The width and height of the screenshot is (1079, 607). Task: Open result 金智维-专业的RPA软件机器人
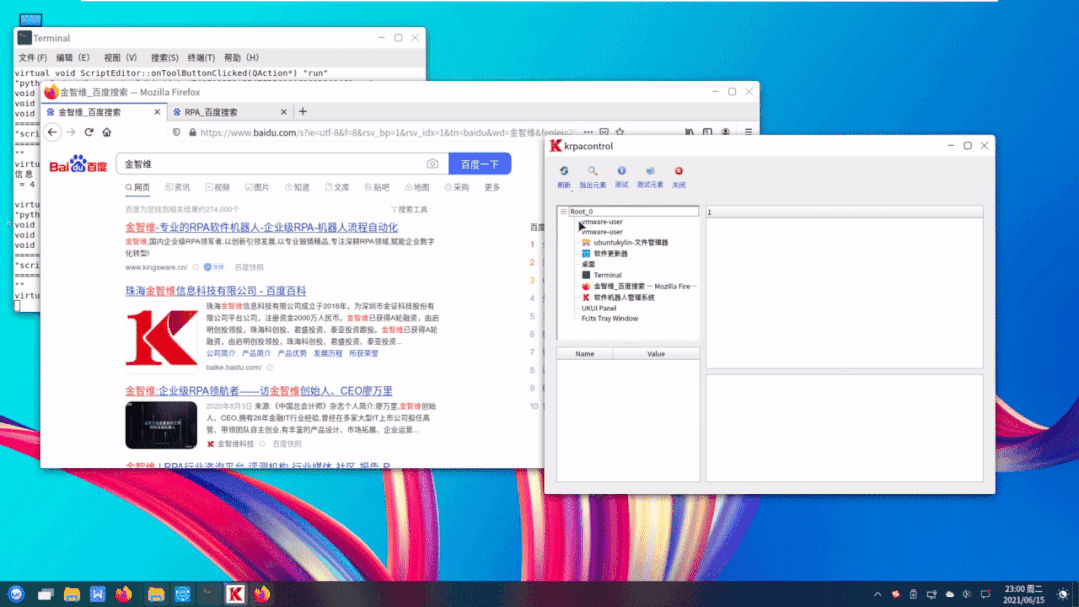pyautogui.click(x=261, y=227)
